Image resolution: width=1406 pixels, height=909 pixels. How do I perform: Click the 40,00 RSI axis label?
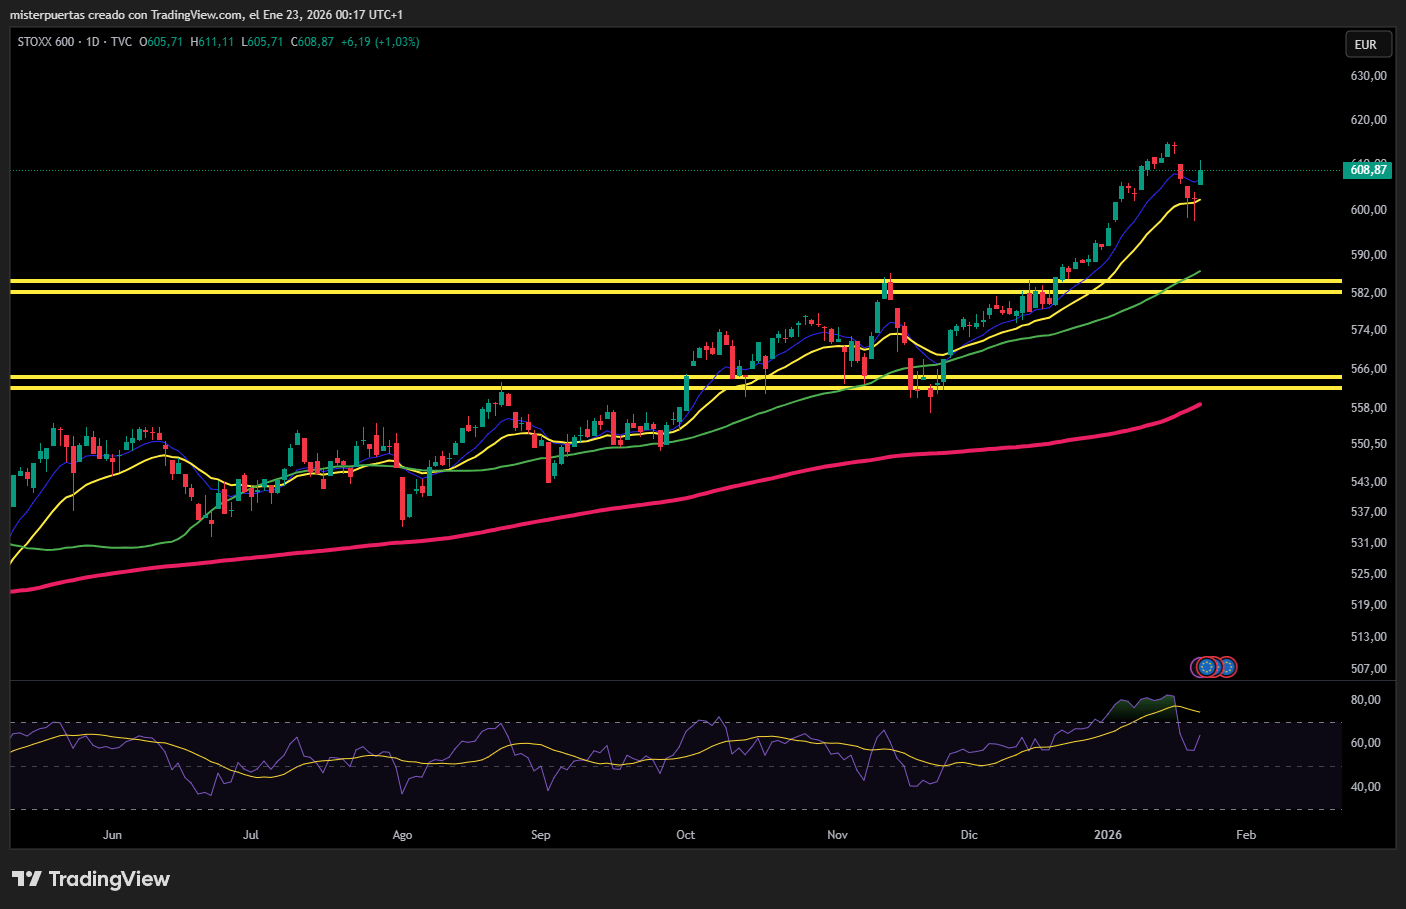pyautogui.click(x=1365, y=787)
